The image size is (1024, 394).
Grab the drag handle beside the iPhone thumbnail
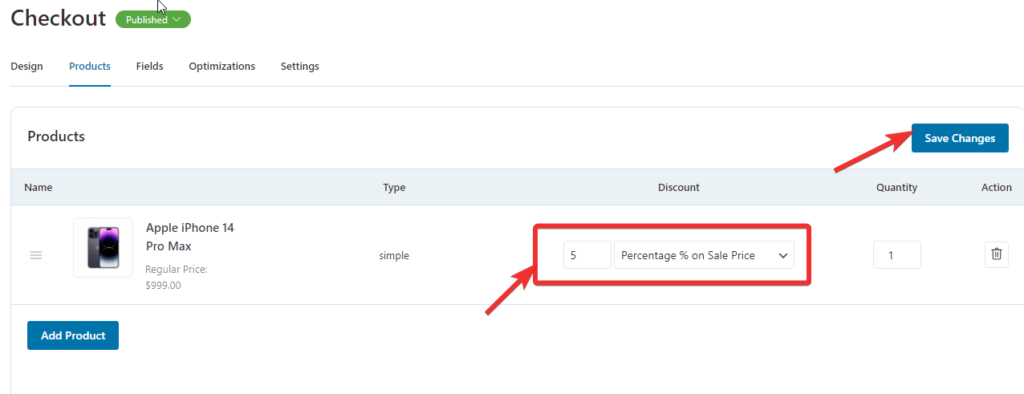pos(36,255)
